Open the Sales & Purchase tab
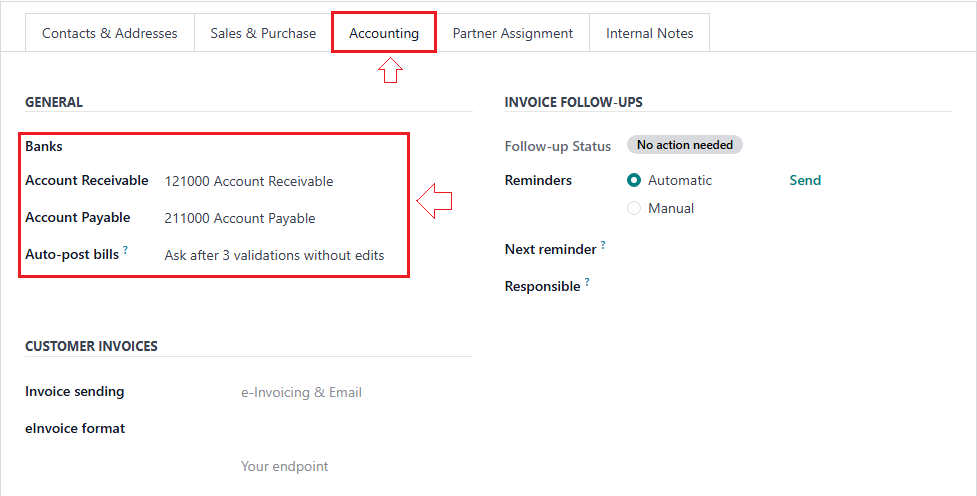 [x=263, y=33]
